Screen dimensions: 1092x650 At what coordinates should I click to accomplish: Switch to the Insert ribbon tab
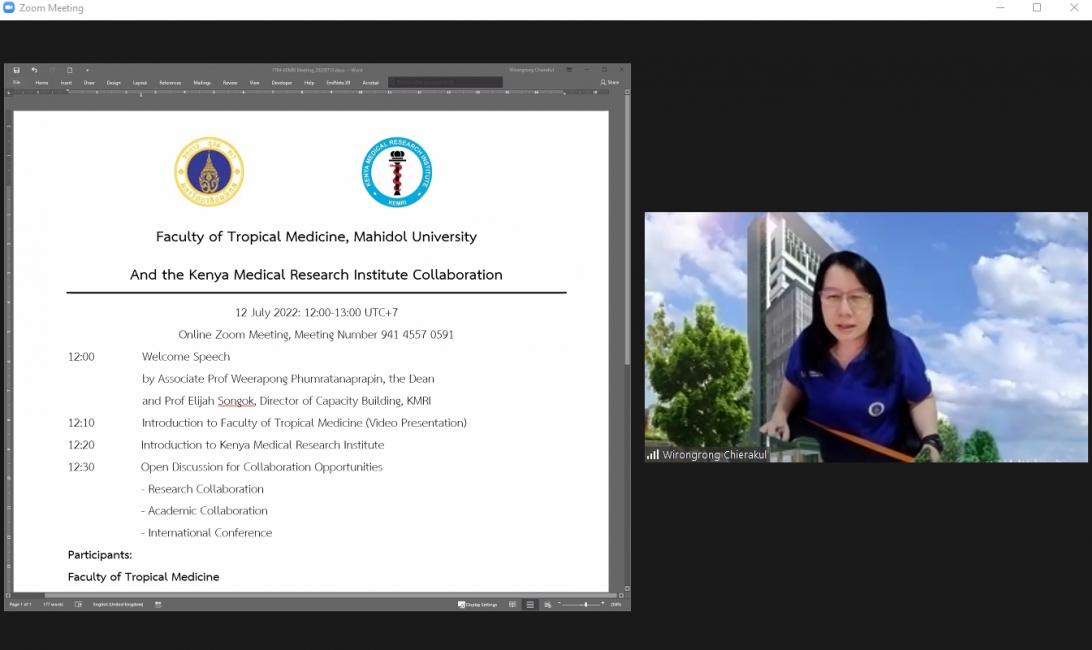[66, 83]
